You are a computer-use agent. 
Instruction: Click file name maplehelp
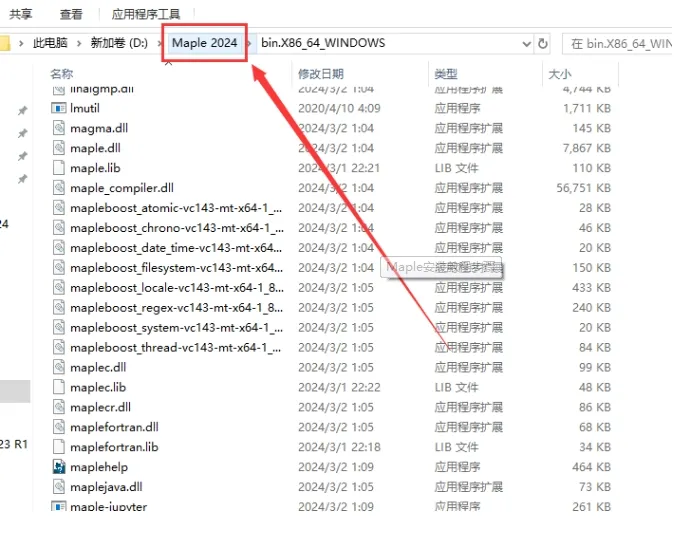[99, 467]
